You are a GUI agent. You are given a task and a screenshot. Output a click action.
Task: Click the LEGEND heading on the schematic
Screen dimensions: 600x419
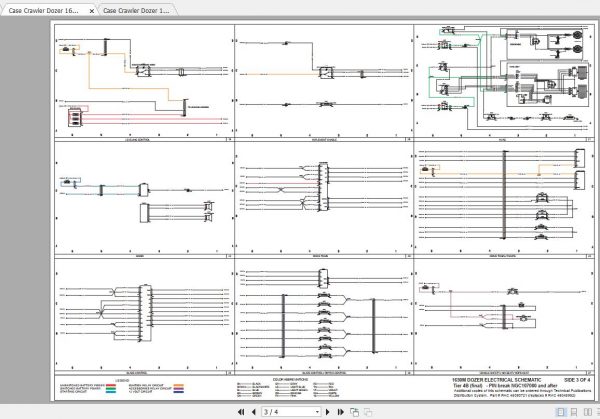(x=122, y=381)
